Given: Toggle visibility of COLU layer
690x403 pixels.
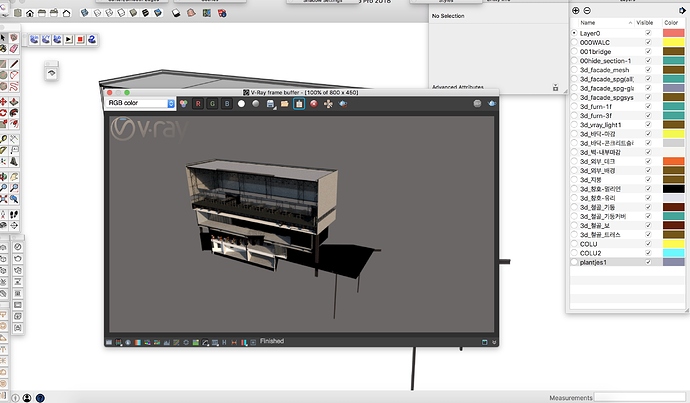Looking at the screenshot, I should click(648, 244).
